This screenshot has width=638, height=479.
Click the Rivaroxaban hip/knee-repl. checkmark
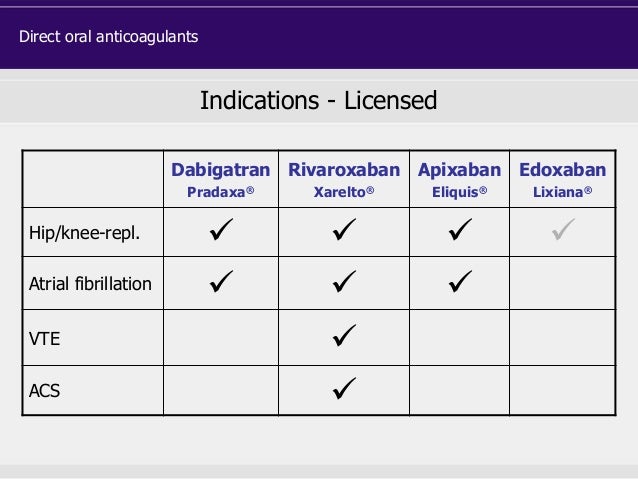click(x=344, y=229)
